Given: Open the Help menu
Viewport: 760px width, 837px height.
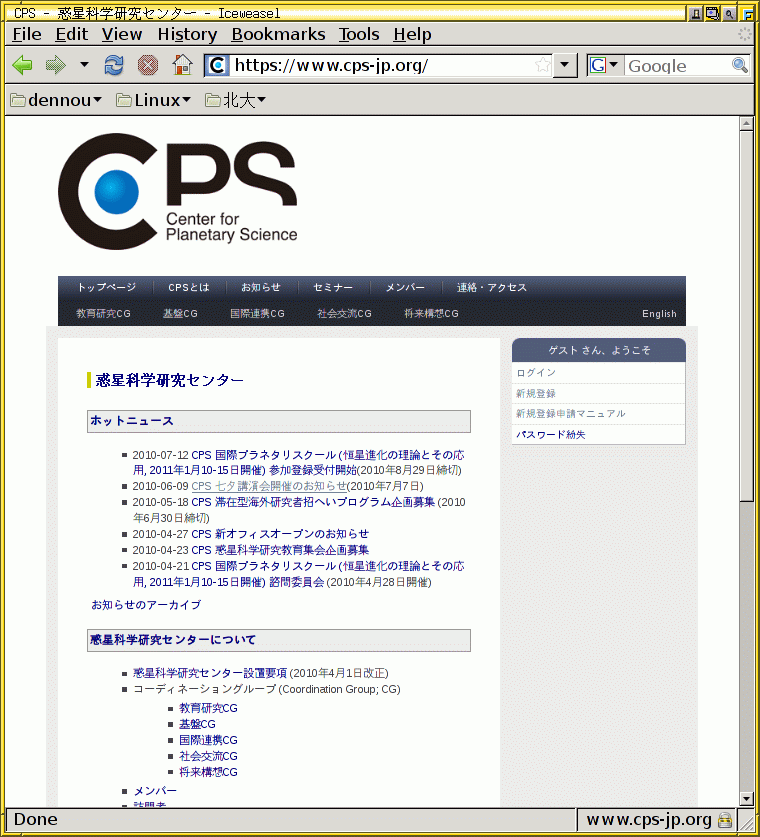Looking at the screenshot, I should [x=412, y=34].
